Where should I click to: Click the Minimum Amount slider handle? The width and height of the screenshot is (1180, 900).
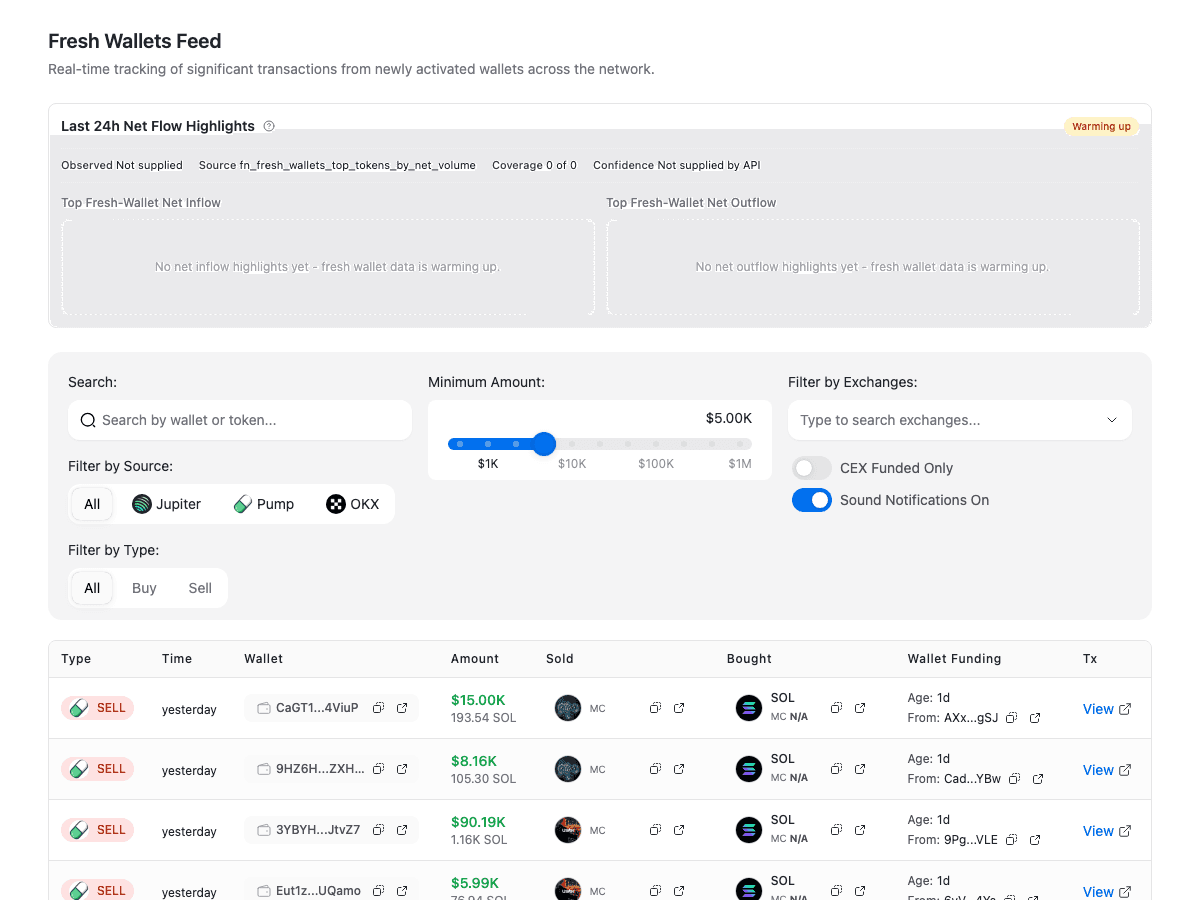pos(544,444)
